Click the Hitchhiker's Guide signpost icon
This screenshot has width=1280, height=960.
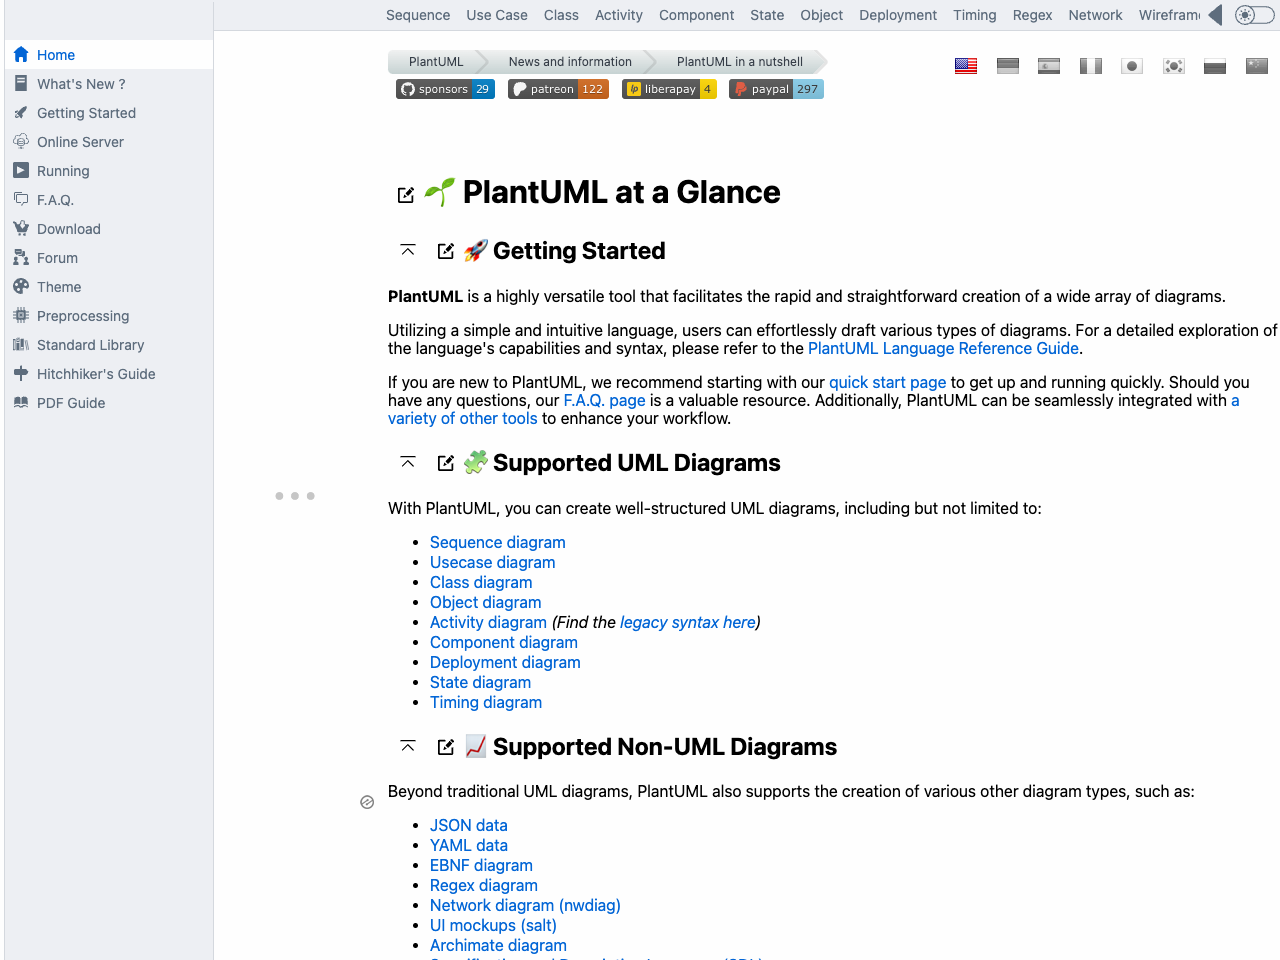[x=21, y=374]
